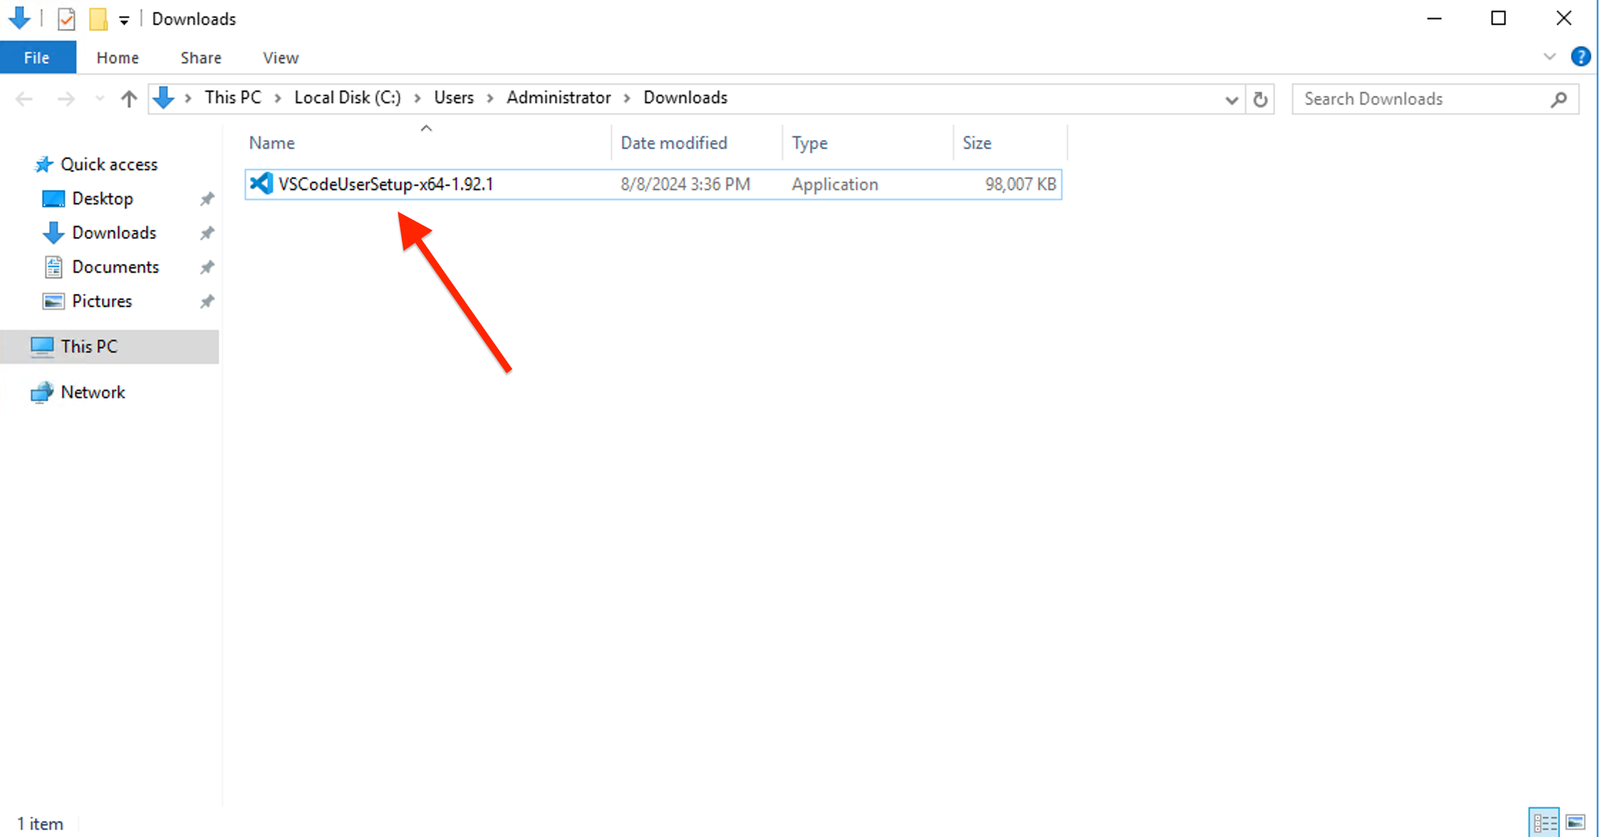Open the Customize Quick Access Toolbar dropdown
The image size is (1600, 837).
[x=124, y=19]
